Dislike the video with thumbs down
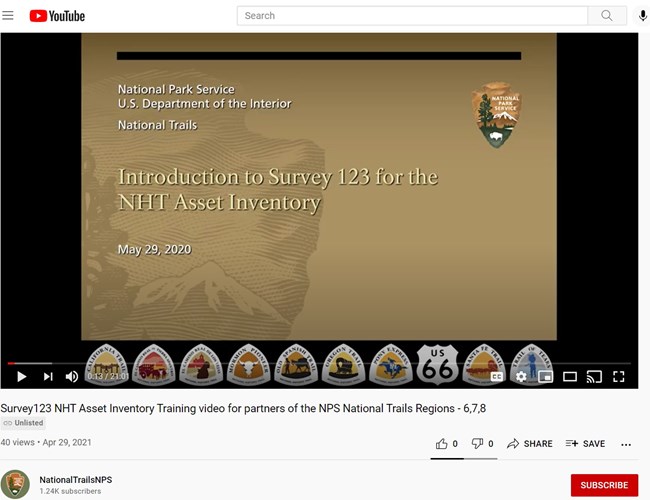Image resolution: width=650 pixels, height=500 pixels. [482, 444]
